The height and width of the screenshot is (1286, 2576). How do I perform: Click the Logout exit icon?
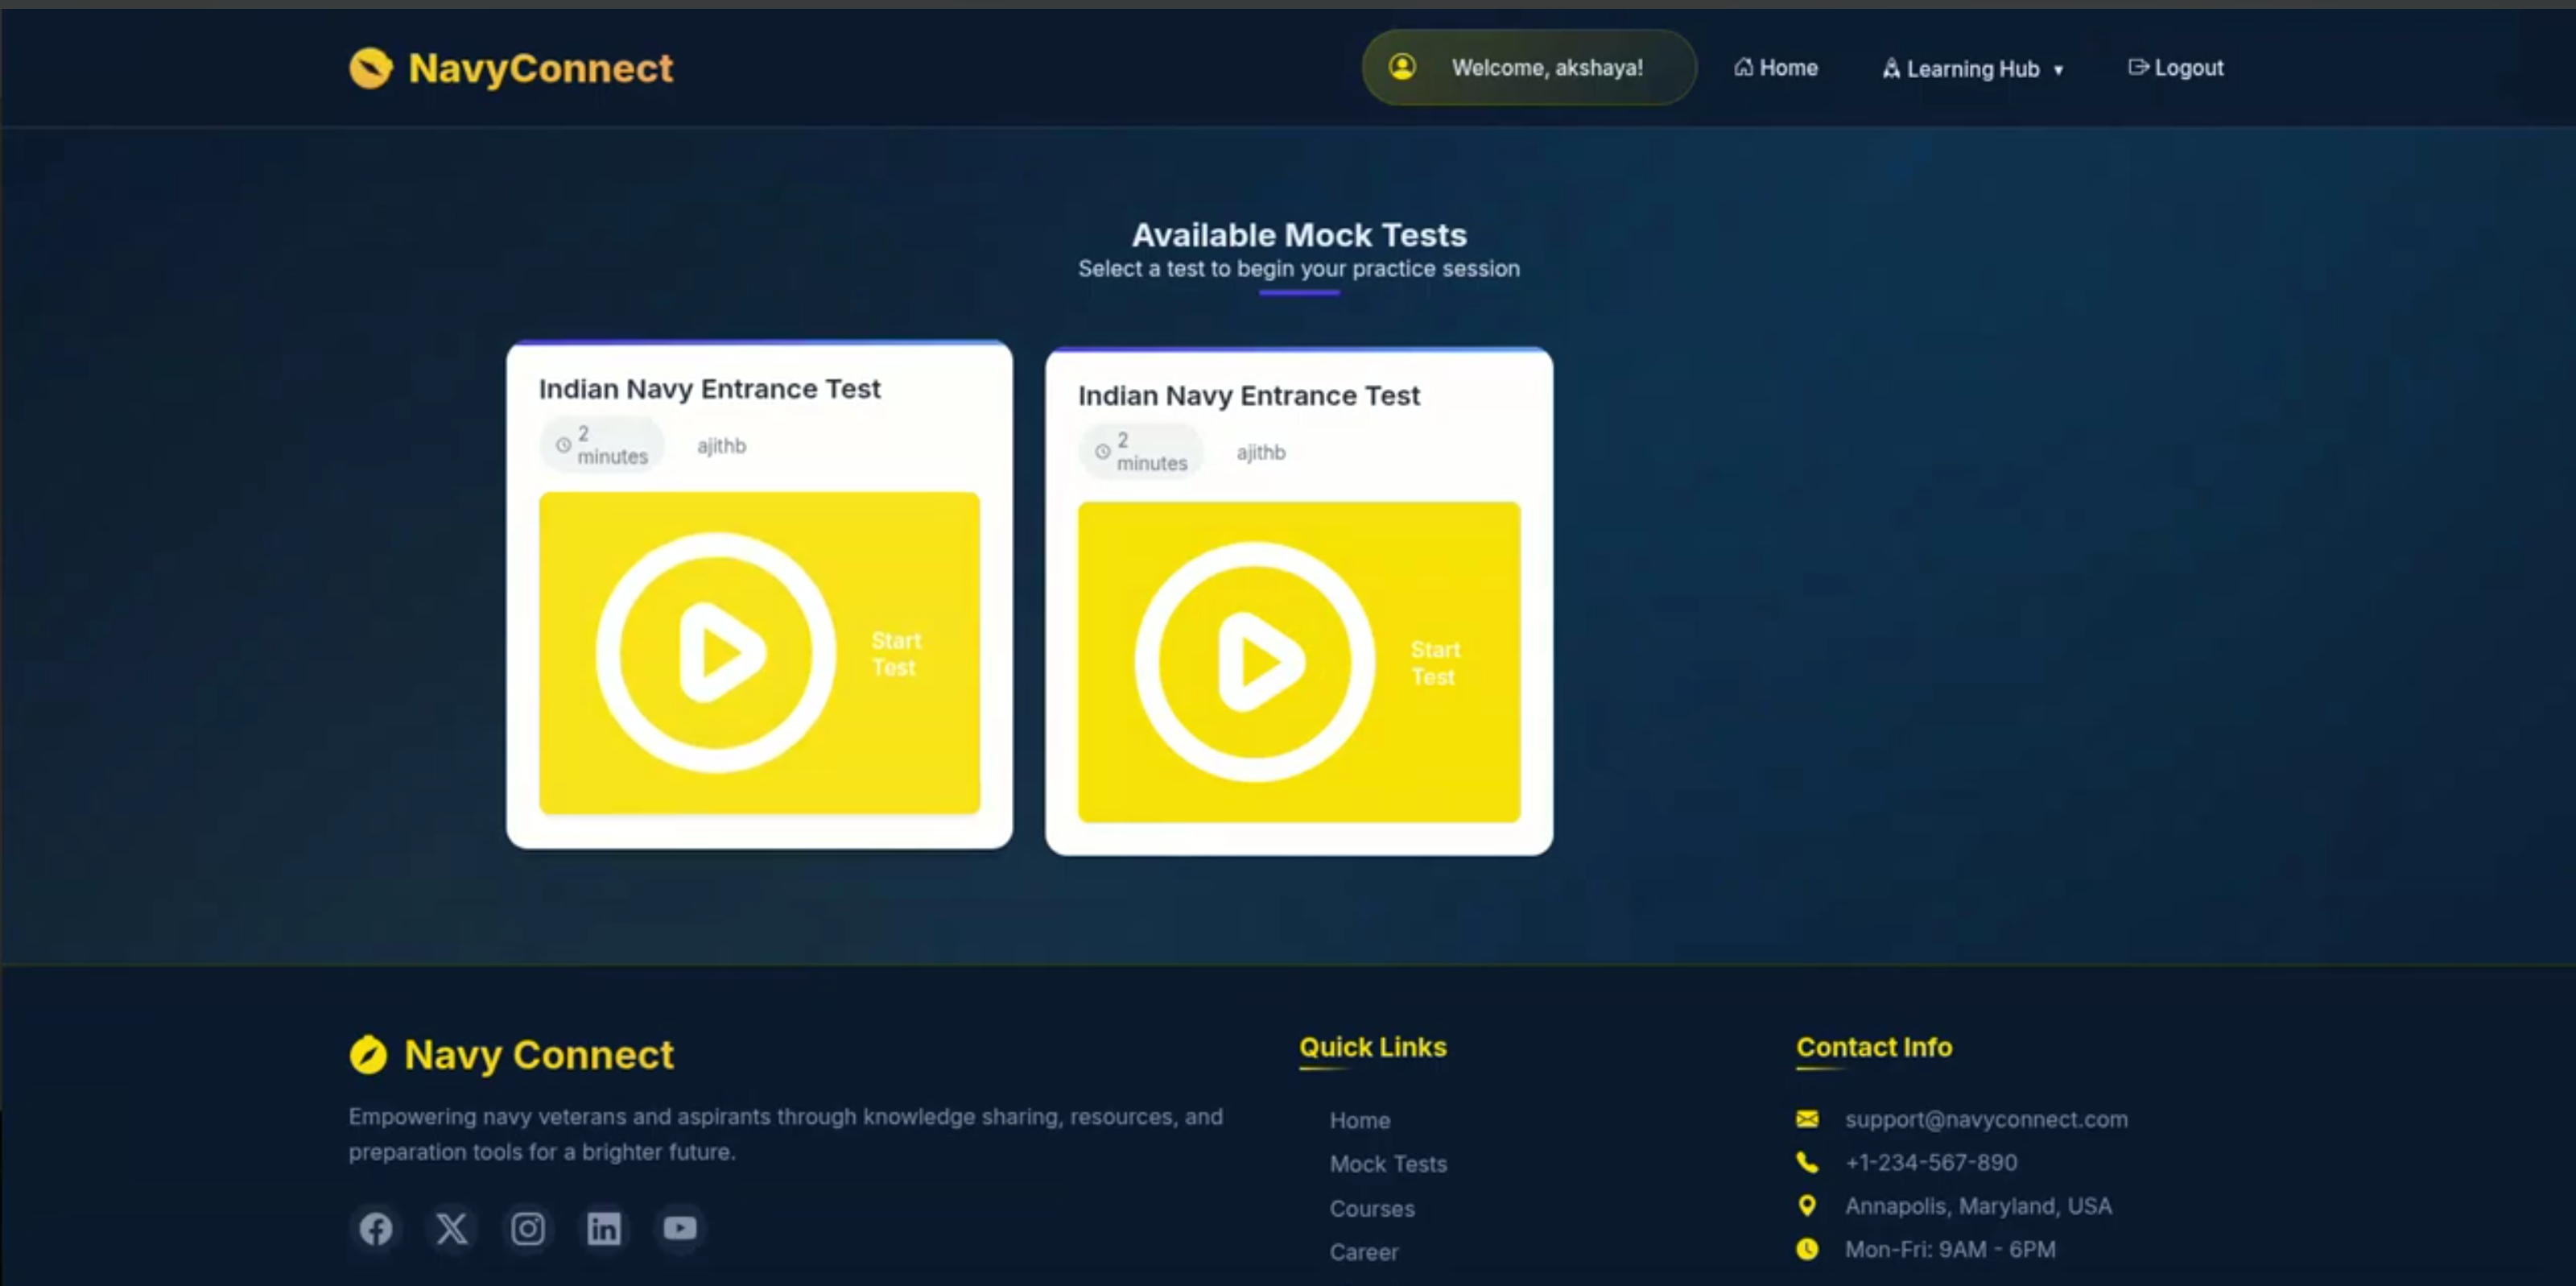2138,67
